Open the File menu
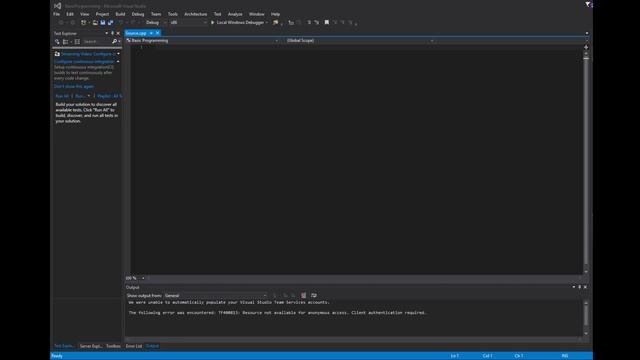The image size is (640, 360). (x=56, y=14)
